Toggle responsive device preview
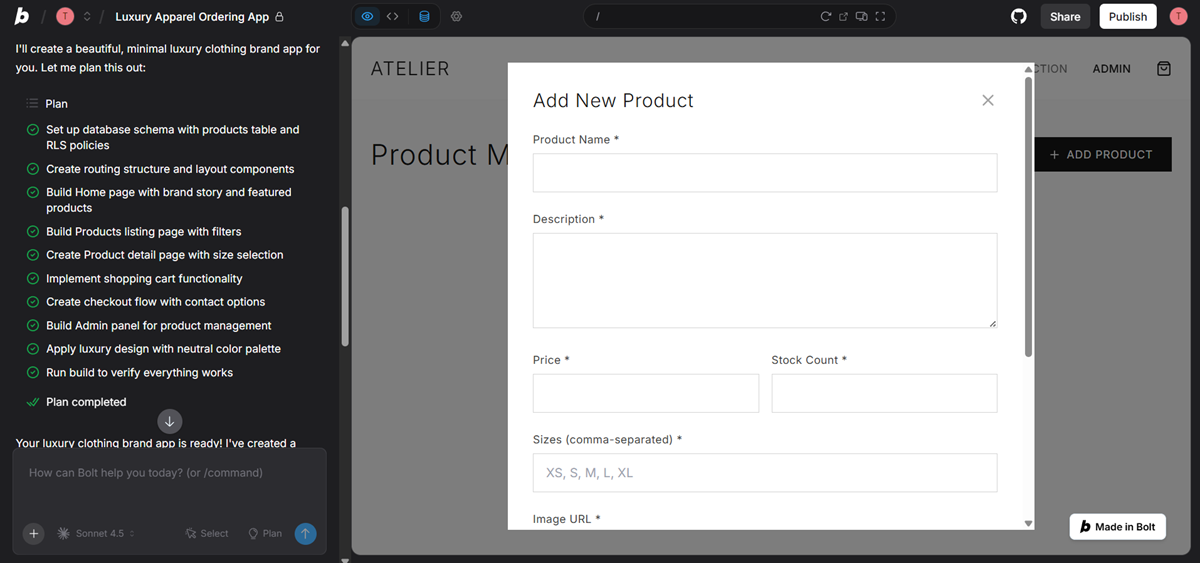This screenshot has height=563, width=1200. [861, 17]
